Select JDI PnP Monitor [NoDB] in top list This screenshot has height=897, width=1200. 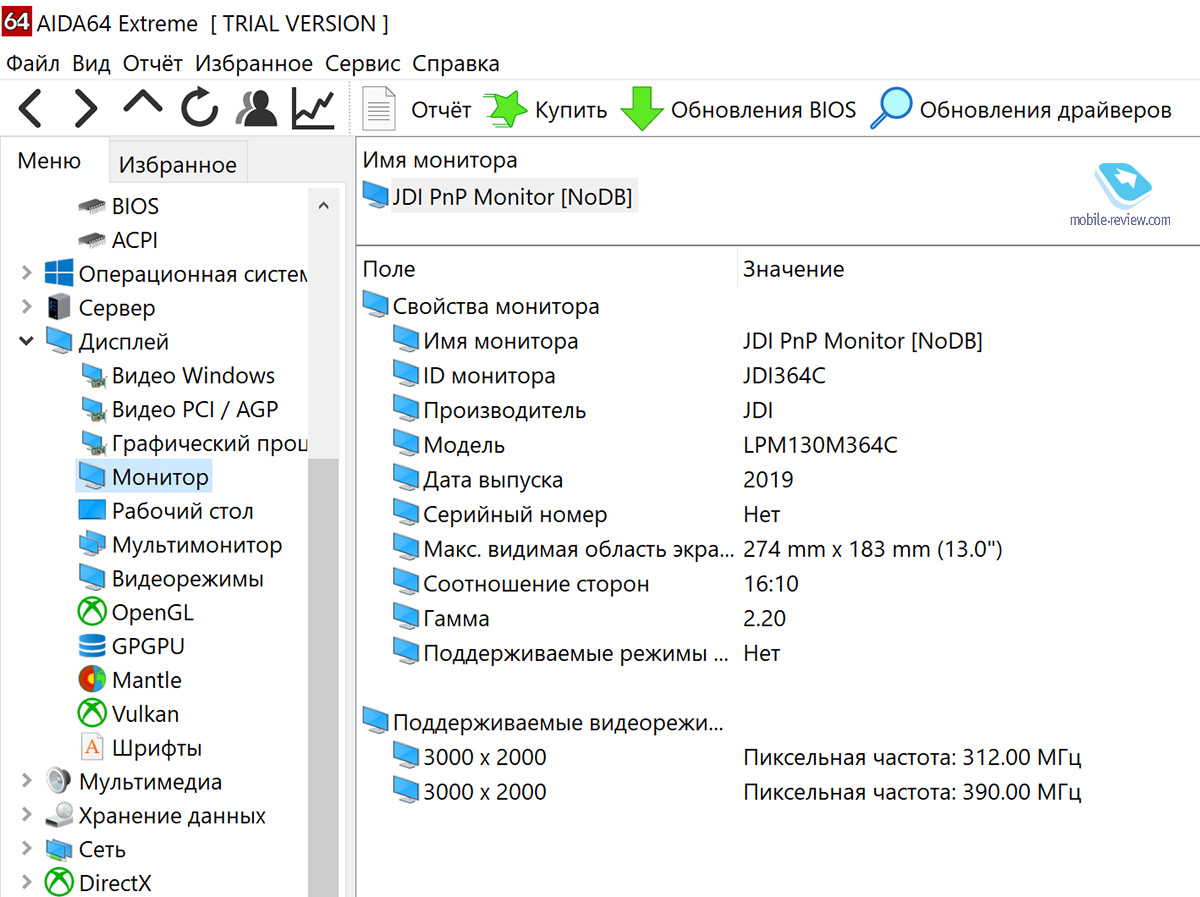[498, 197]
